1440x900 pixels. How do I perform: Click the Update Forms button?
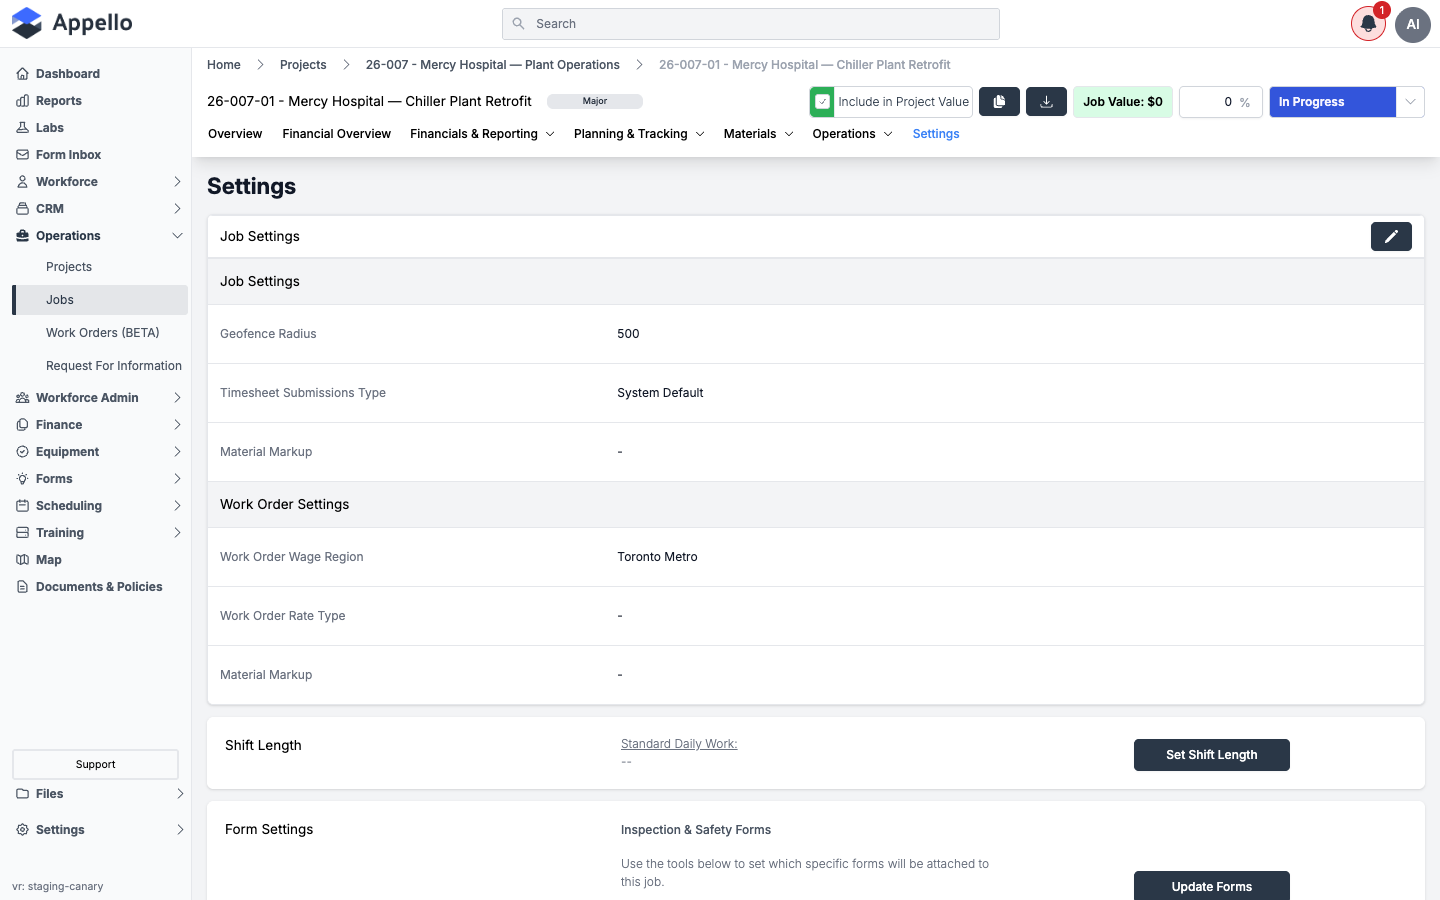click(x=1211, y=886)
